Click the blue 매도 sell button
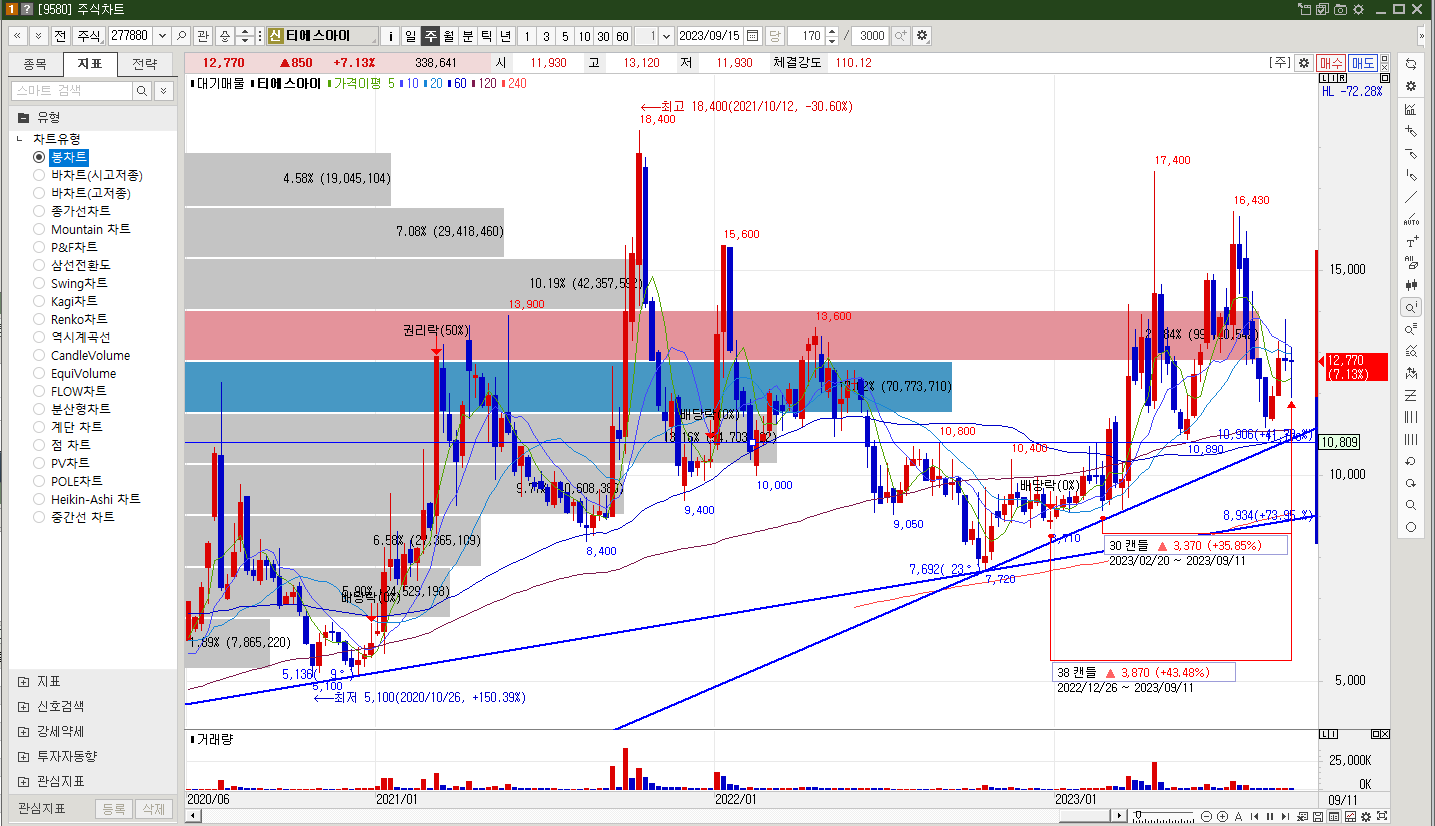 coord(1363,62)
